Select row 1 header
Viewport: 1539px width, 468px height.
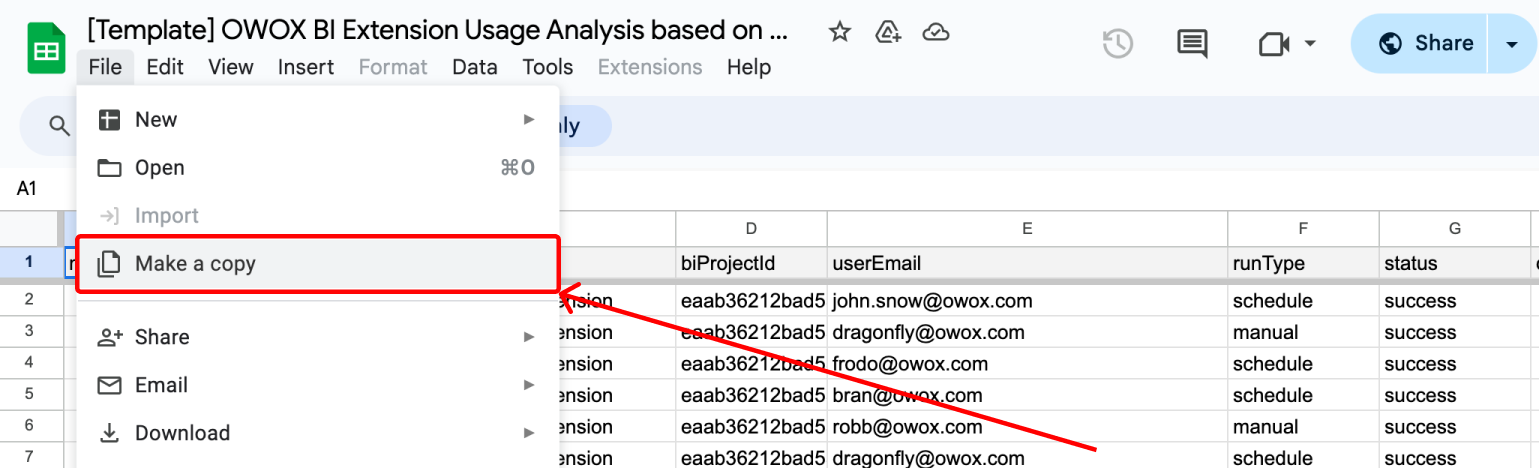(29, 263)
